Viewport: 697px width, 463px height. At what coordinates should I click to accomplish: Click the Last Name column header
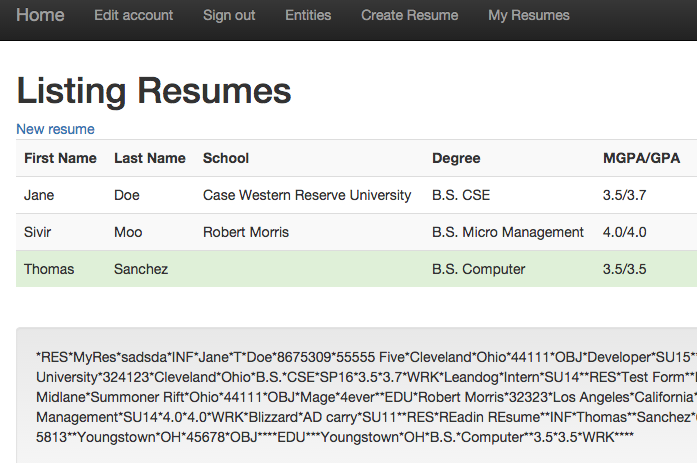[x=150, y=158]
